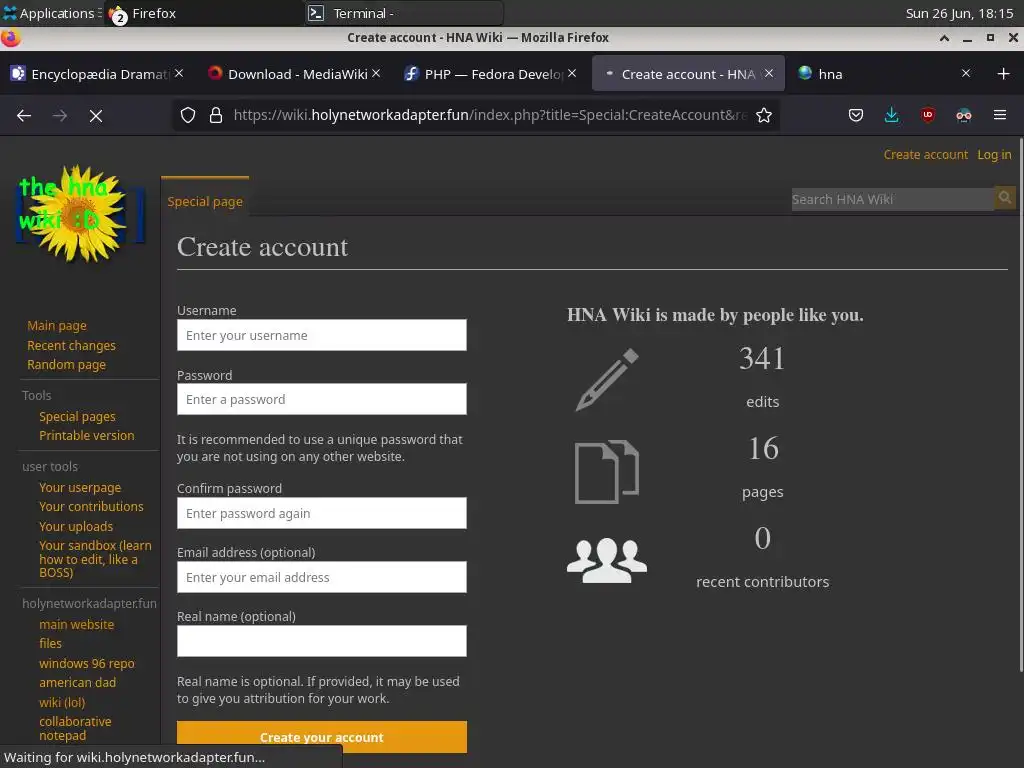This screenshot has width=1024, height=768.
Task: Close the hna tab
Action: click(966, 73)
